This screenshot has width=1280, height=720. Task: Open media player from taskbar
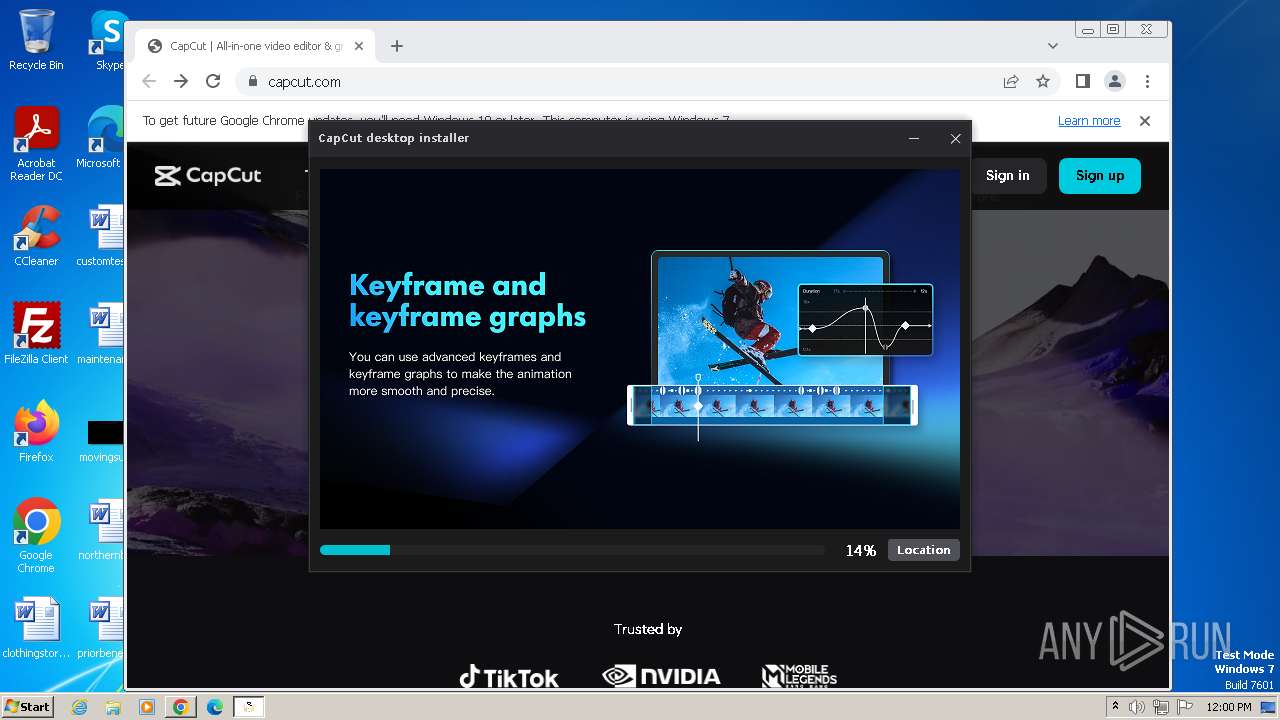point(147,707)
